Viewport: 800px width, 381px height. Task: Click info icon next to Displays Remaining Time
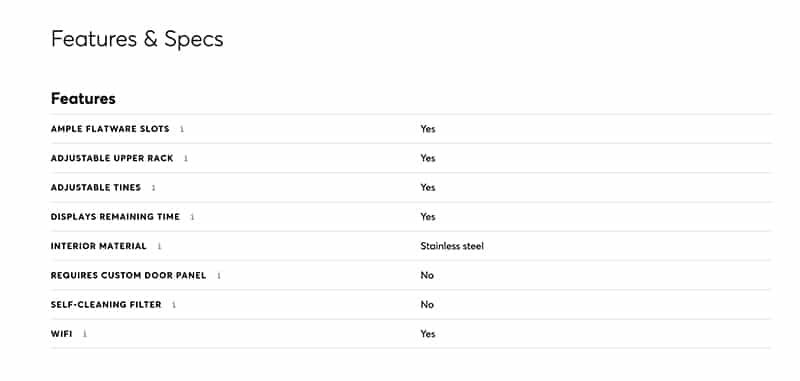(x=192, y=217)
